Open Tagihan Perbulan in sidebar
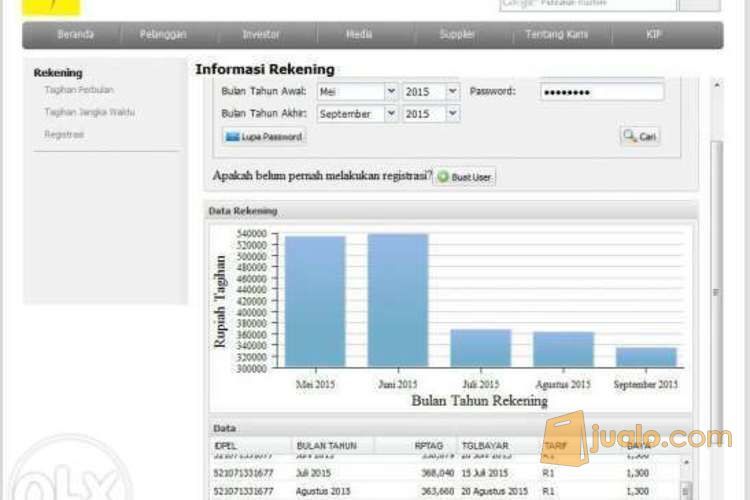Viewport: 750px width, 500px height. point(79,90)
